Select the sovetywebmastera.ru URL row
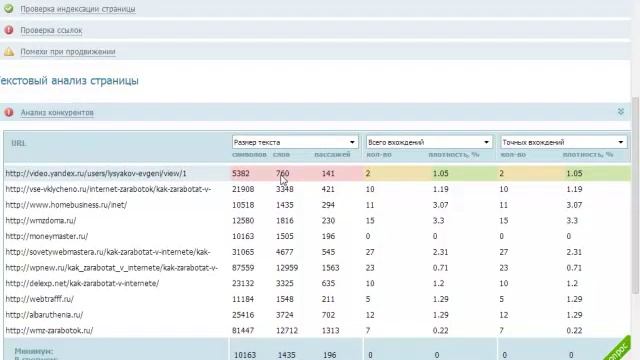This screenshot has width=640, height=360. [108, 252]
